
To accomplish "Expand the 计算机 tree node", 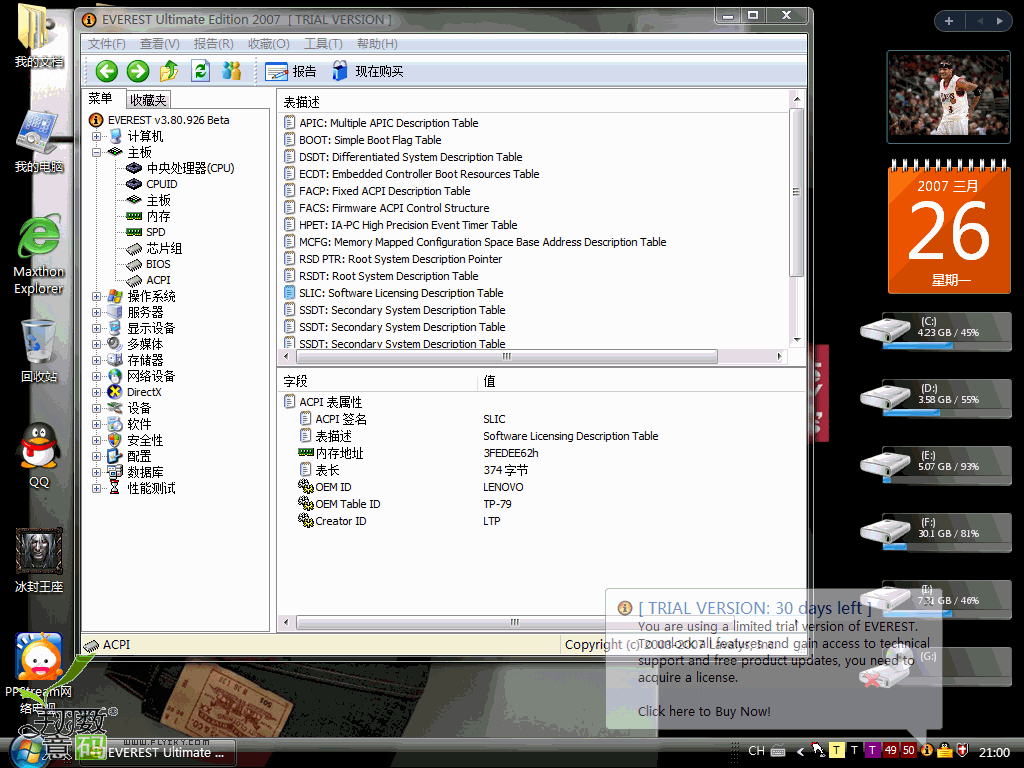I will (x=96, y=136).
